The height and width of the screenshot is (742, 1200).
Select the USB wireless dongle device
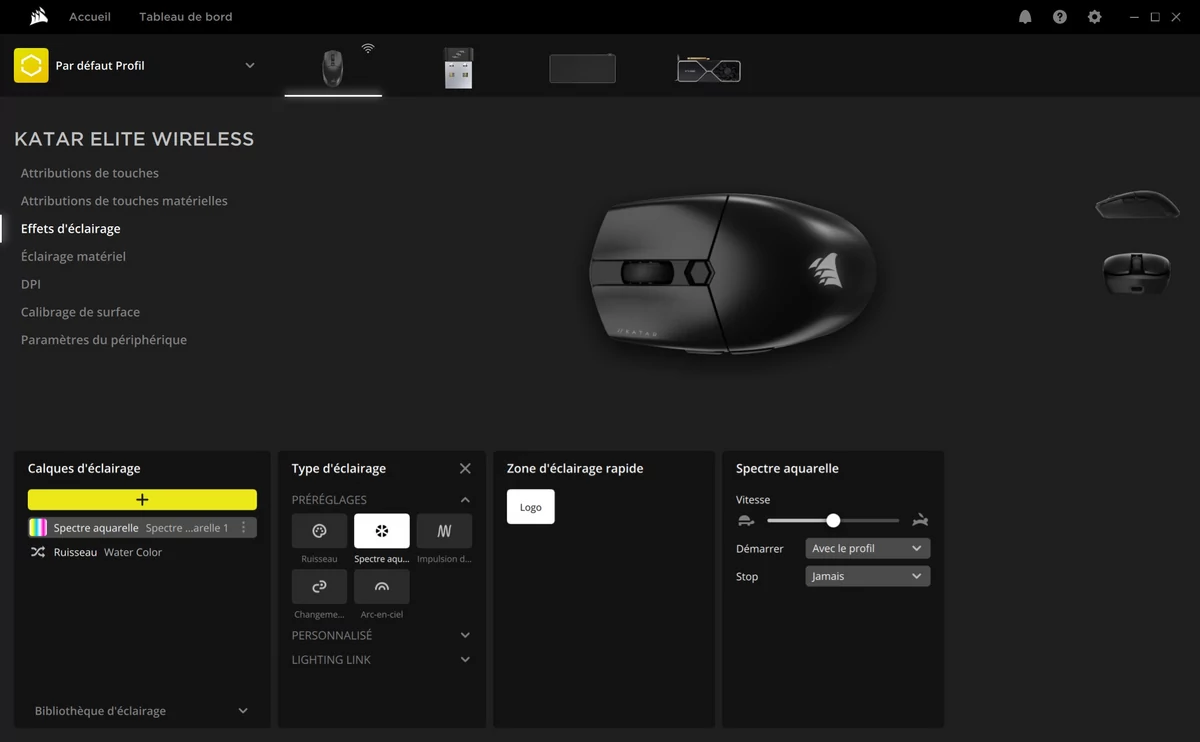coord(458,68)
